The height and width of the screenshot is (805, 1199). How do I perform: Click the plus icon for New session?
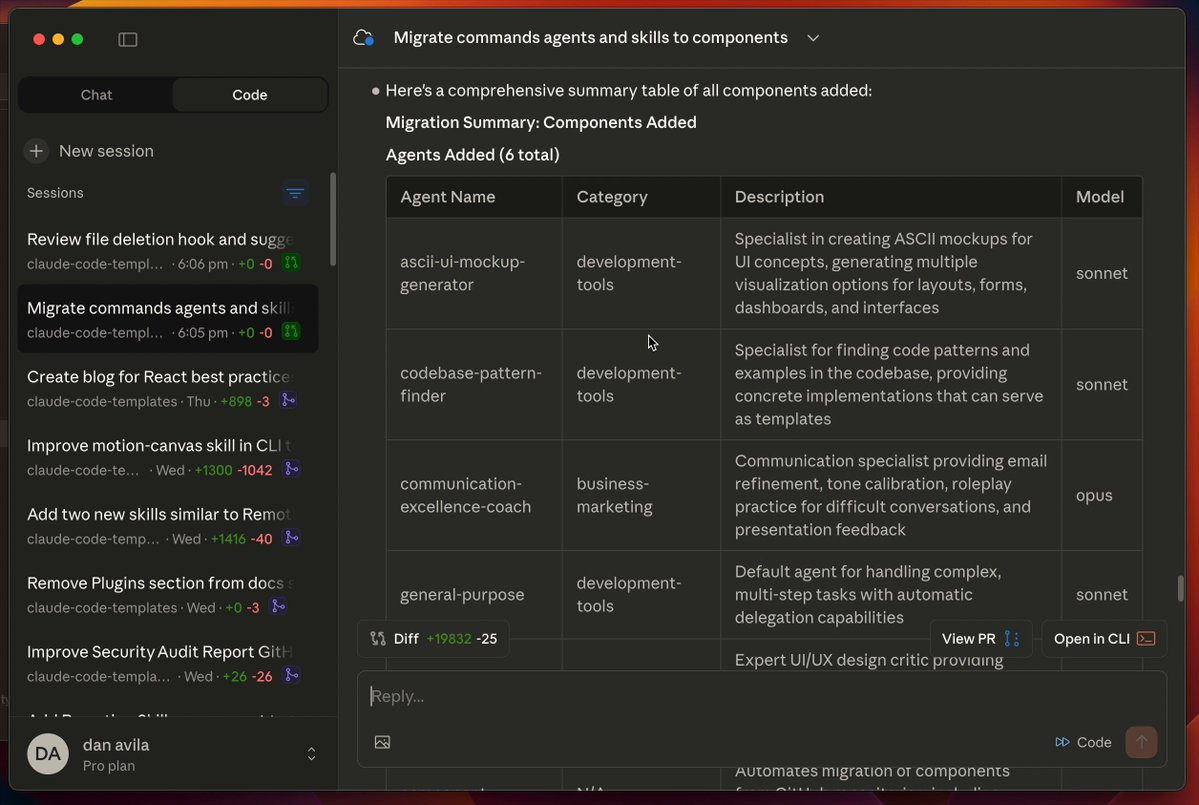tap(36, 151)
